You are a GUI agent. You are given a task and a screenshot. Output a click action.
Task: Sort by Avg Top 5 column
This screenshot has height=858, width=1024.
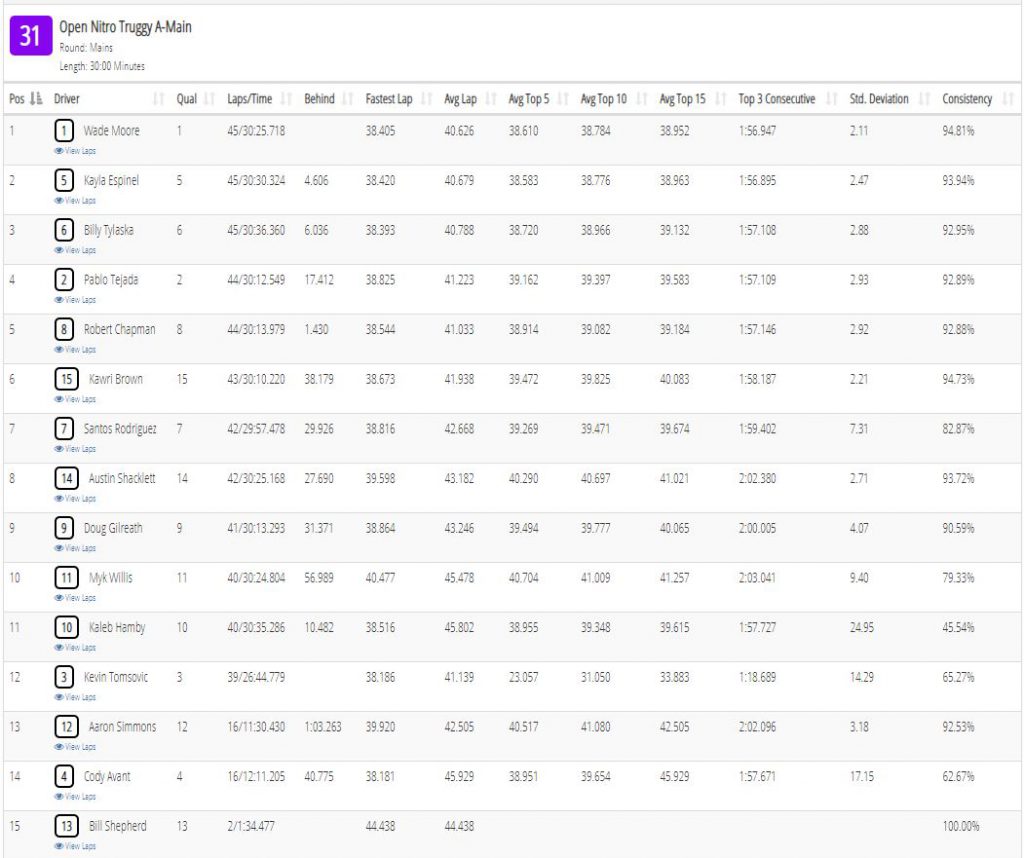(529, 99)
